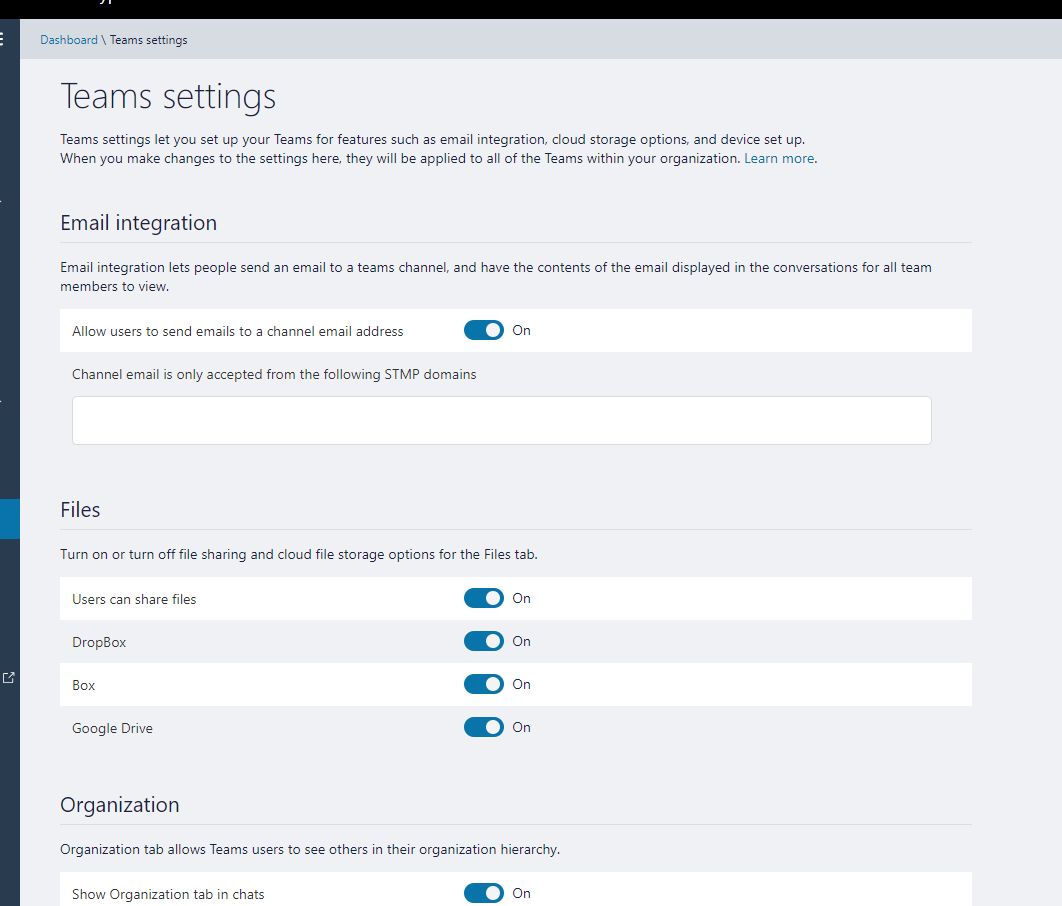Click the Email integration section heading
Screen dimensions: 1062x906
138,223
